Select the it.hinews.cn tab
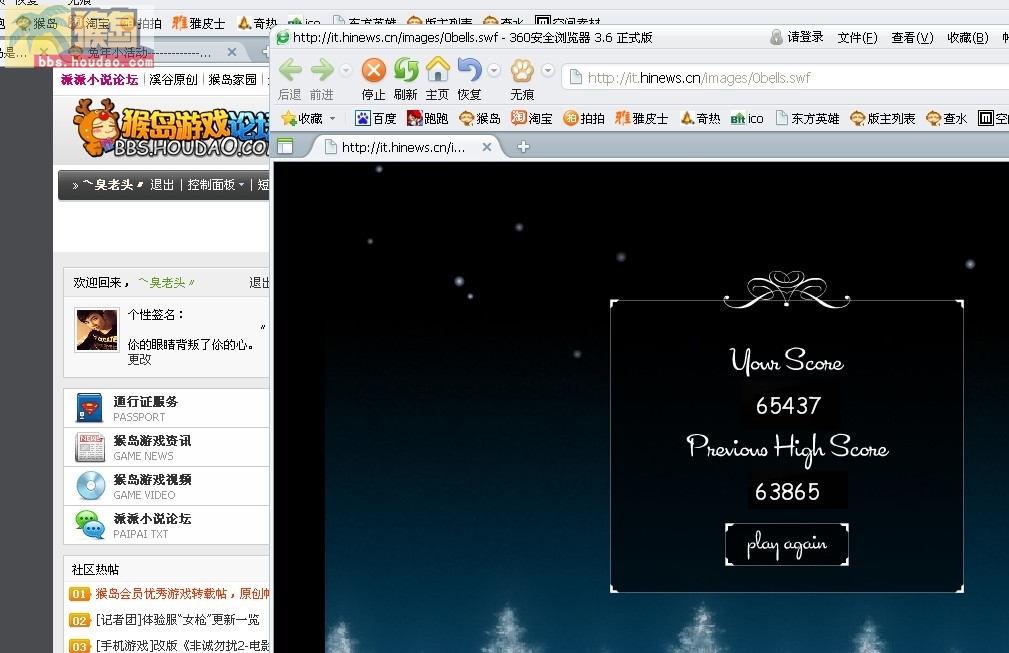Image resolution: width=1009 pixels, height=653 pixels. click(x=402, y=147)
